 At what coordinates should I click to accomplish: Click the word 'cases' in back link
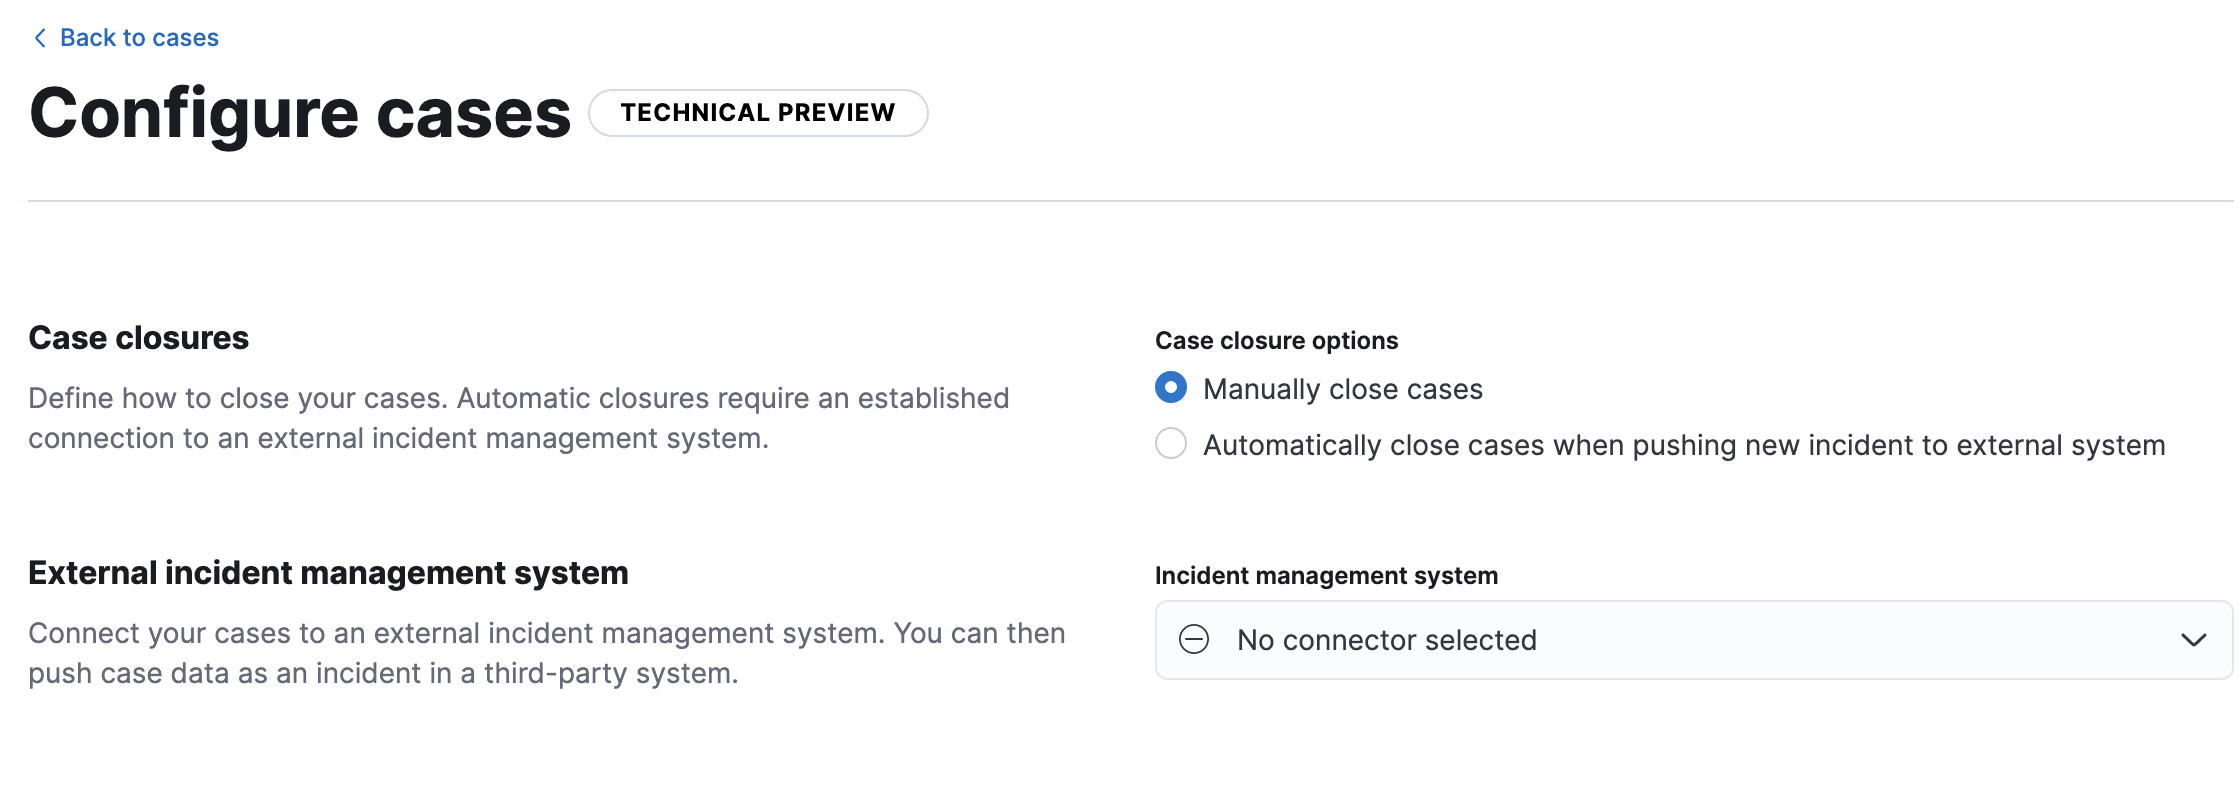click(x=186, y=38)
